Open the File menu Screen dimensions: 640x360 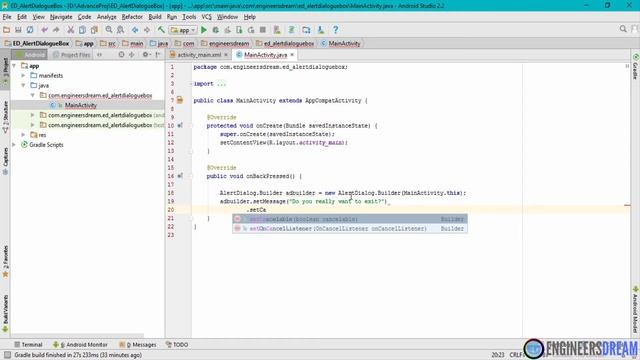tap(7, 17)
